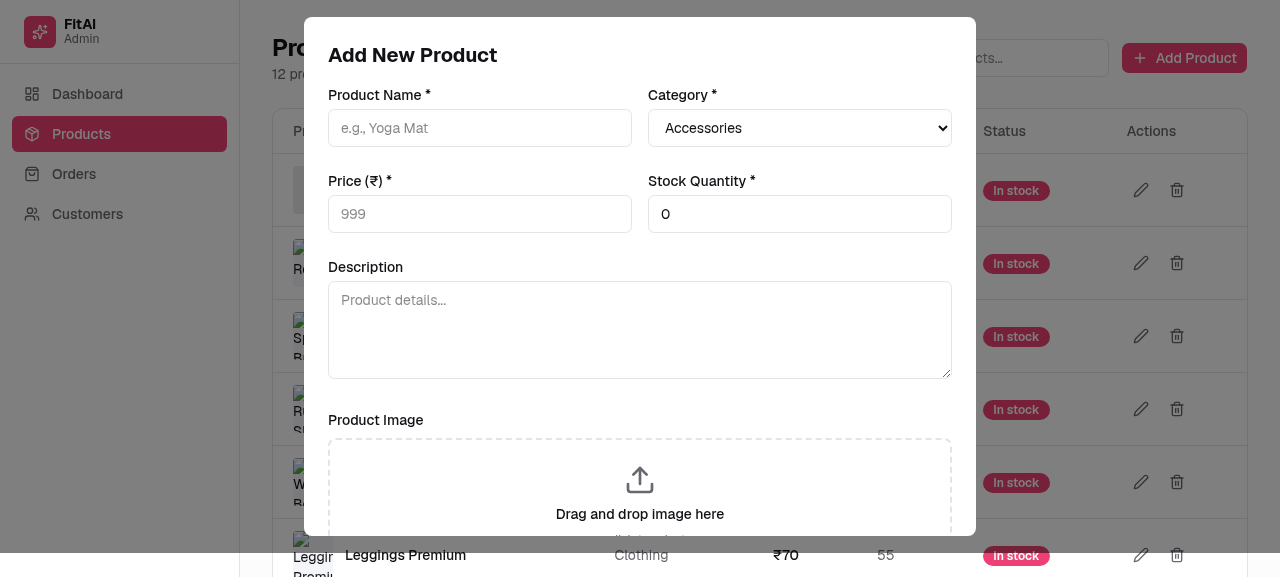Click the Dashboard icon in sidebar
Image resolution: width=1280 pixels, height=577 pixels.
[x=32, y=94]
